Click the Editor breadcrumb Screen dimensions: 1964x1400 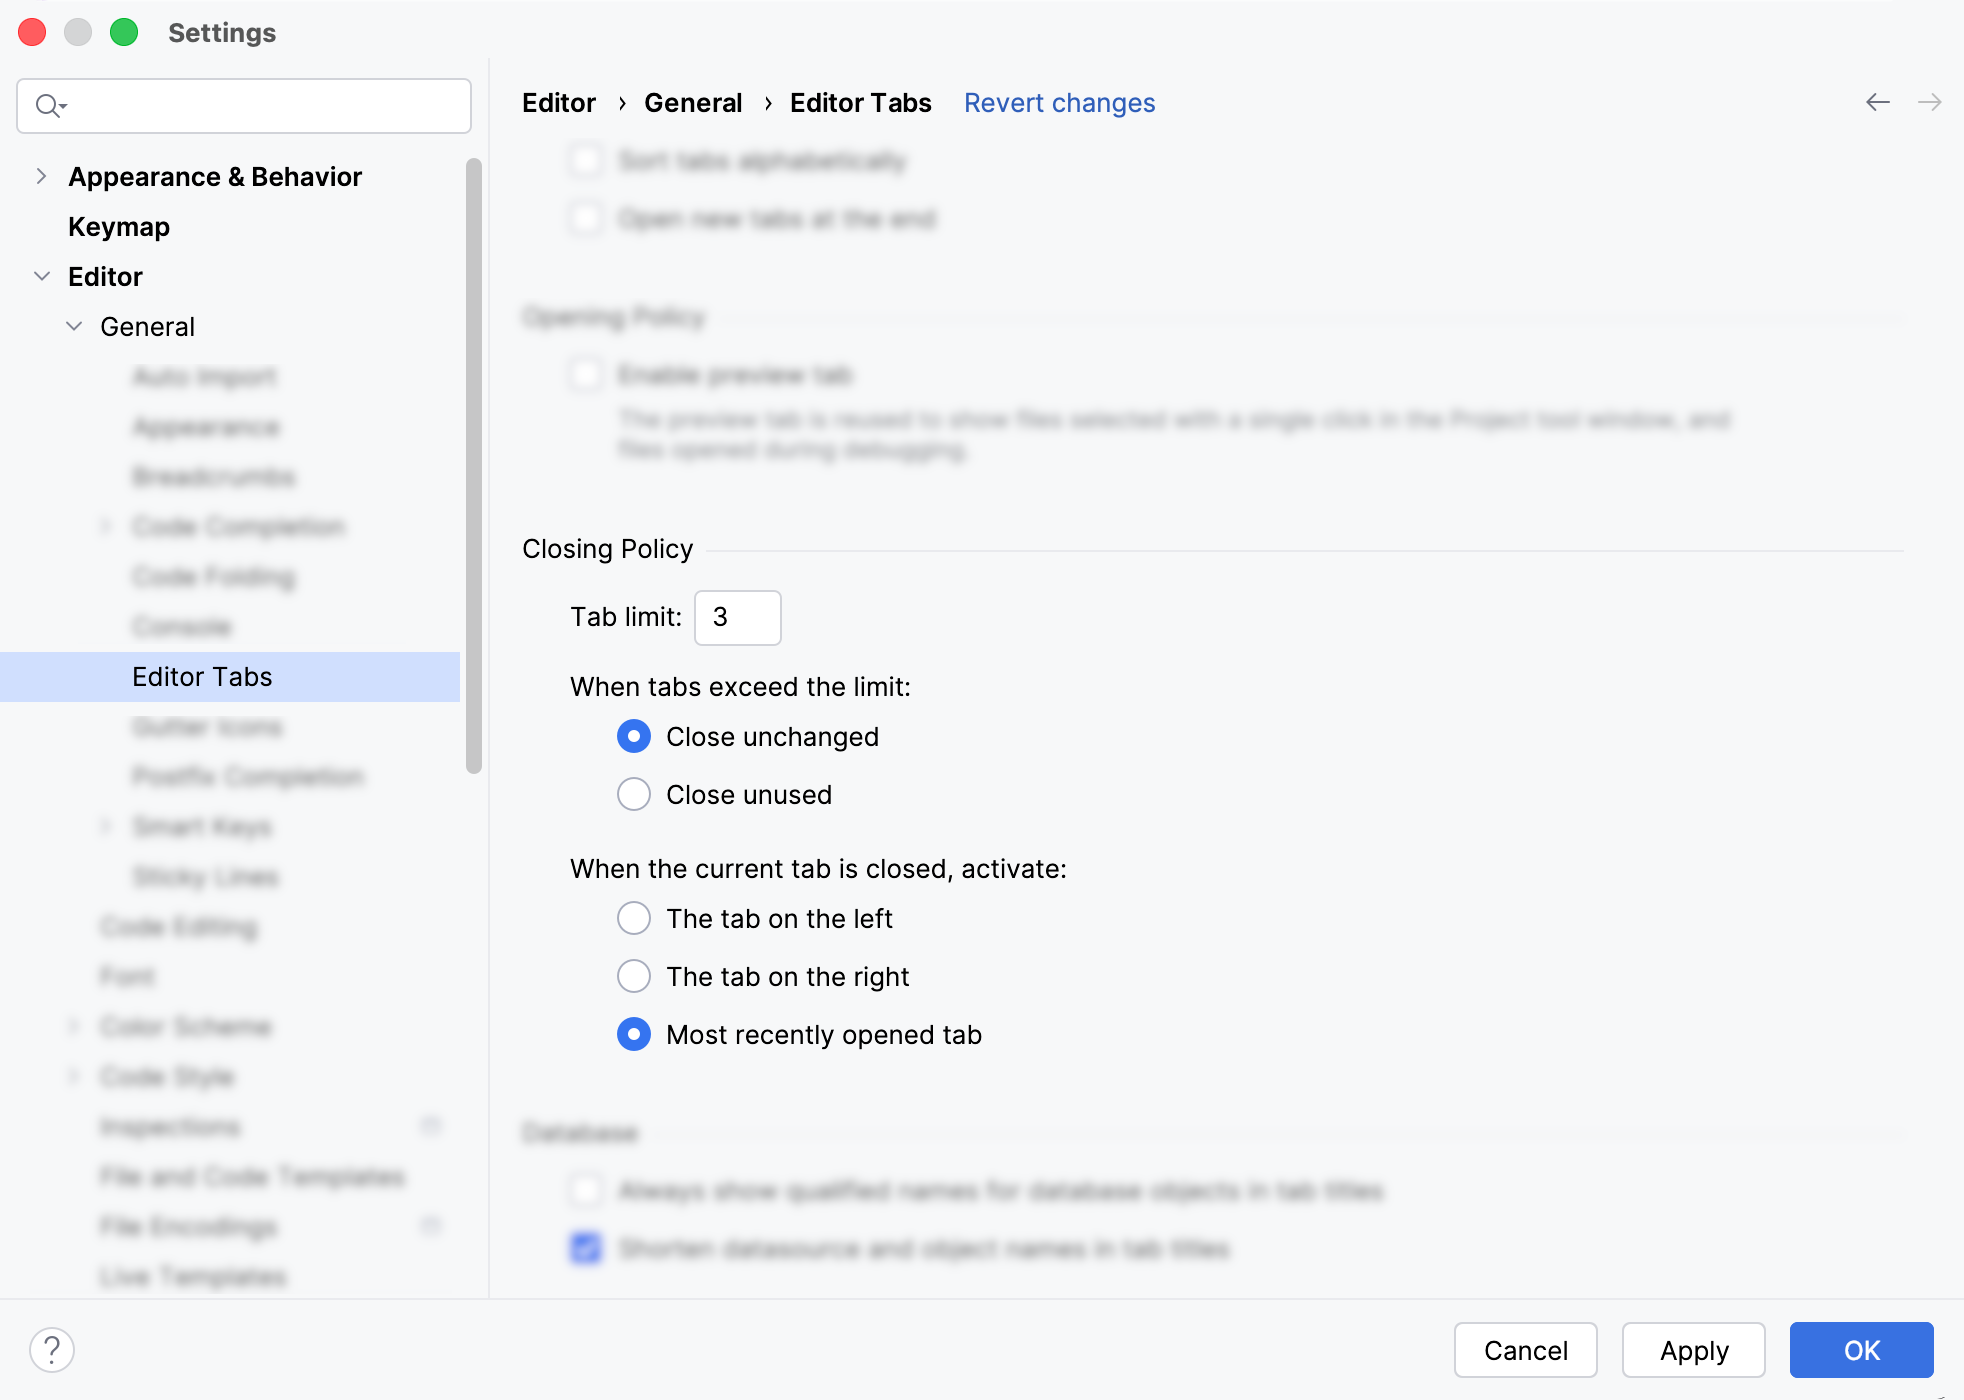click(559, 103)
